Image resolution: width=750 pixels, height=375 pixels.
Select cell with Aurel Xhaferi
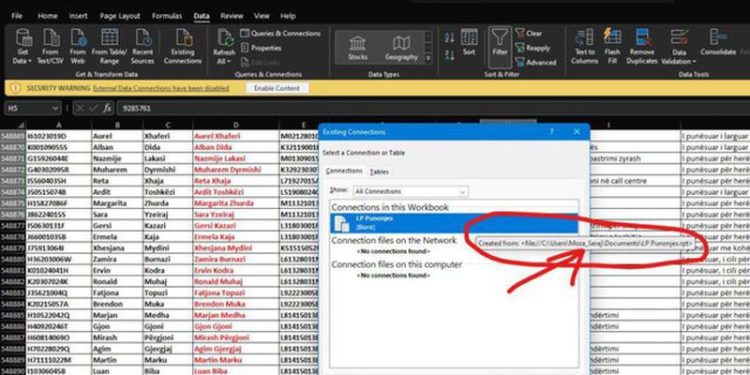pos(235,136)
